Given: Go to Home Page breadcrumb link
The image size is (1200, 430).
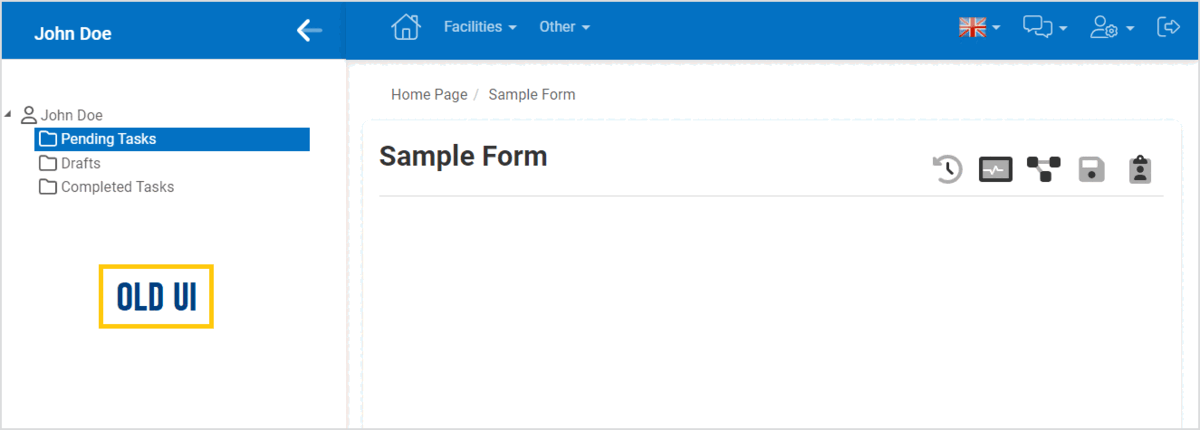Looking at the screenshot, I should 429,95.
